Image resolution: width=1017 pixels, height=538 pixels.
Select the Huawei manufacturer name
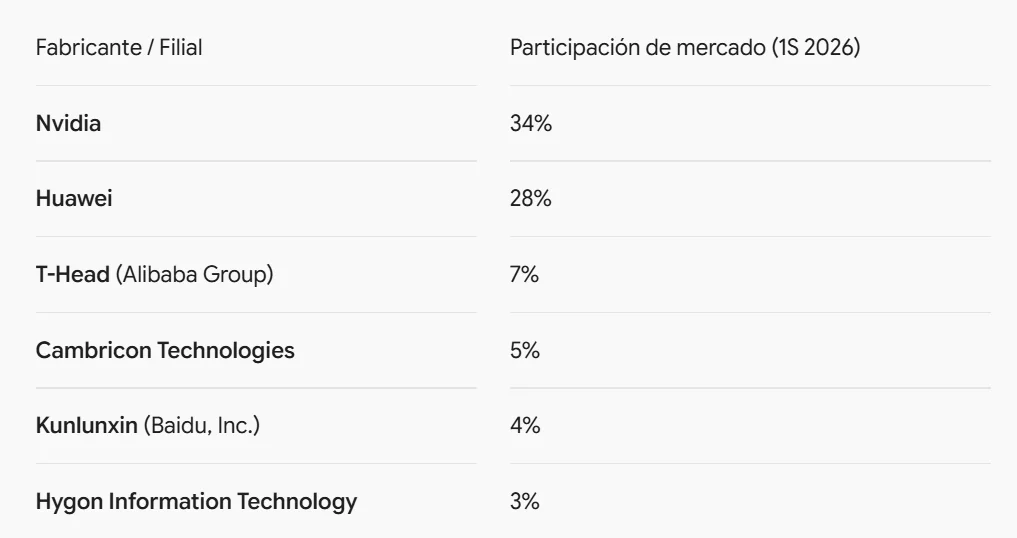point(74,199)
